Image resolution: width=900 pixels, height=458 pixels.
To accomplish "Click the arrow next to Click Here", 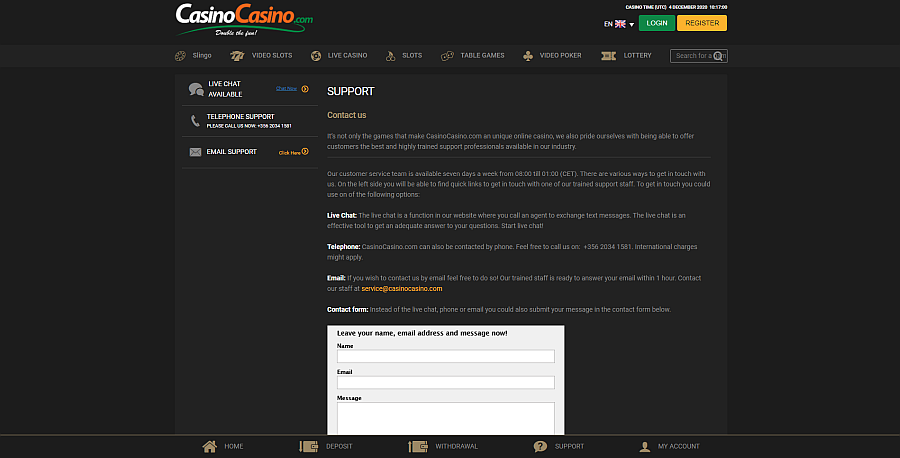I will click(305, 152).
